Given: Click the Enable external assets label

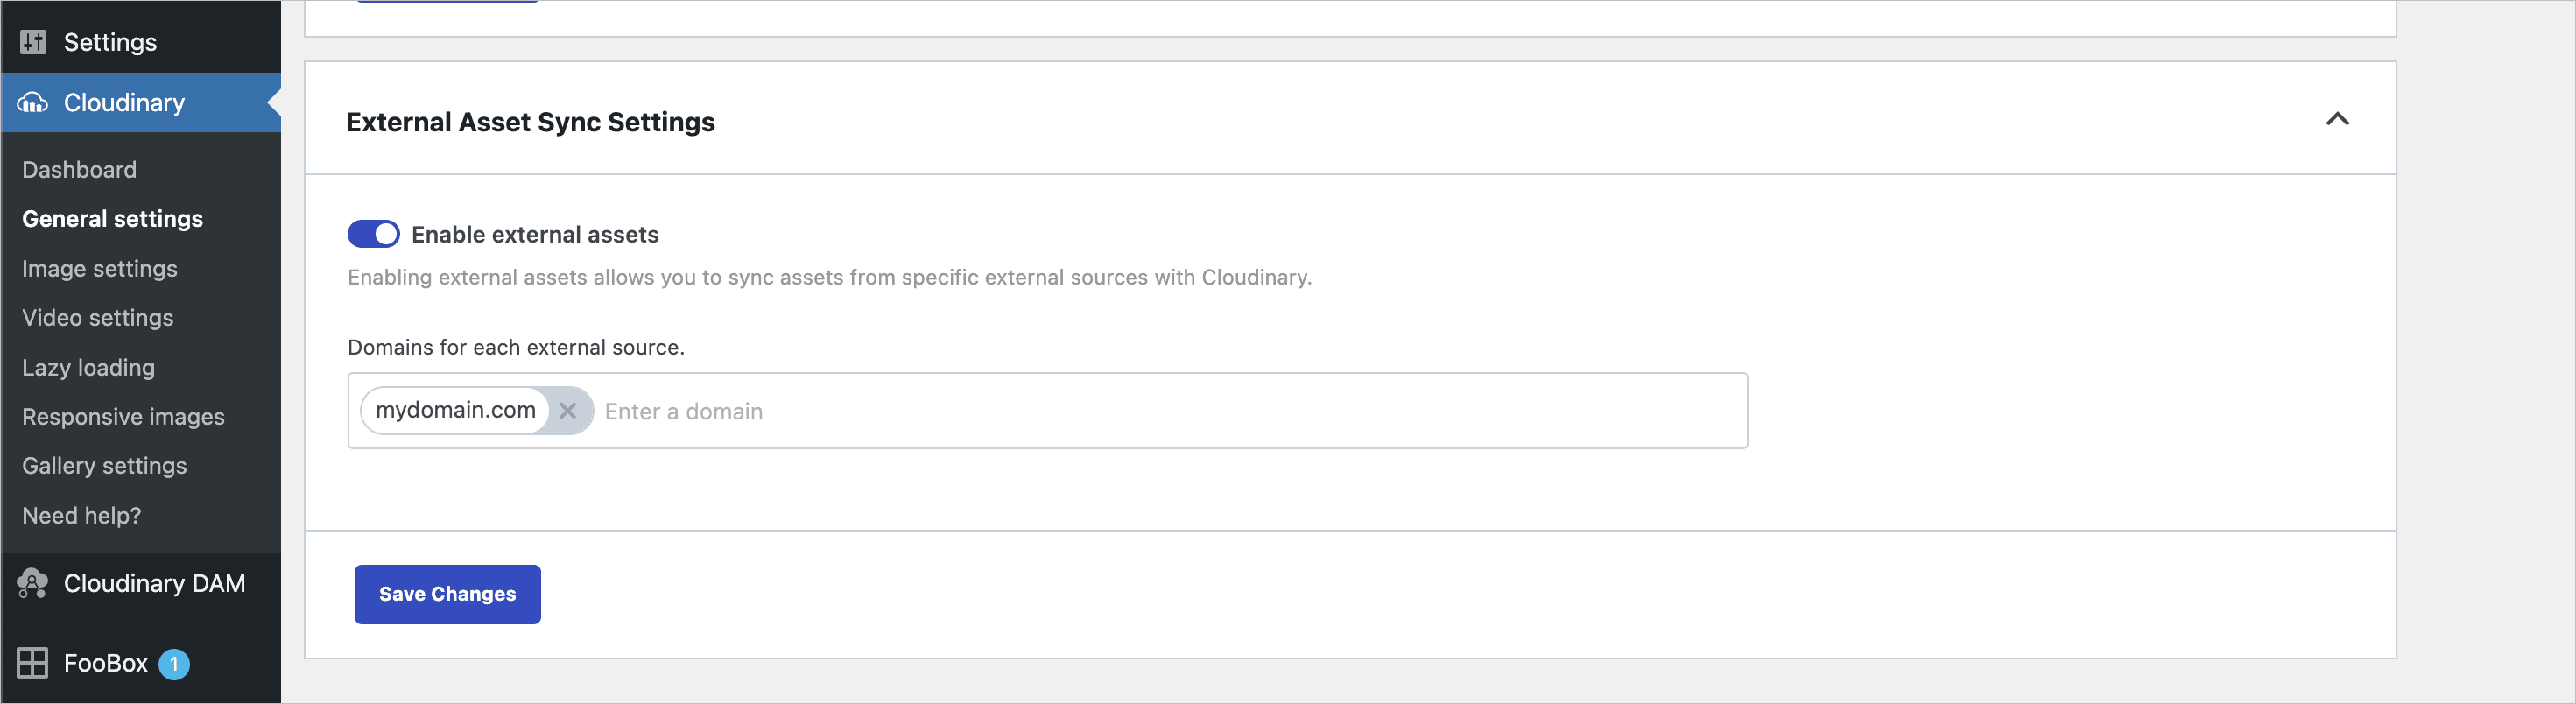Looking at the screenshot, I should tap(535, 234).
